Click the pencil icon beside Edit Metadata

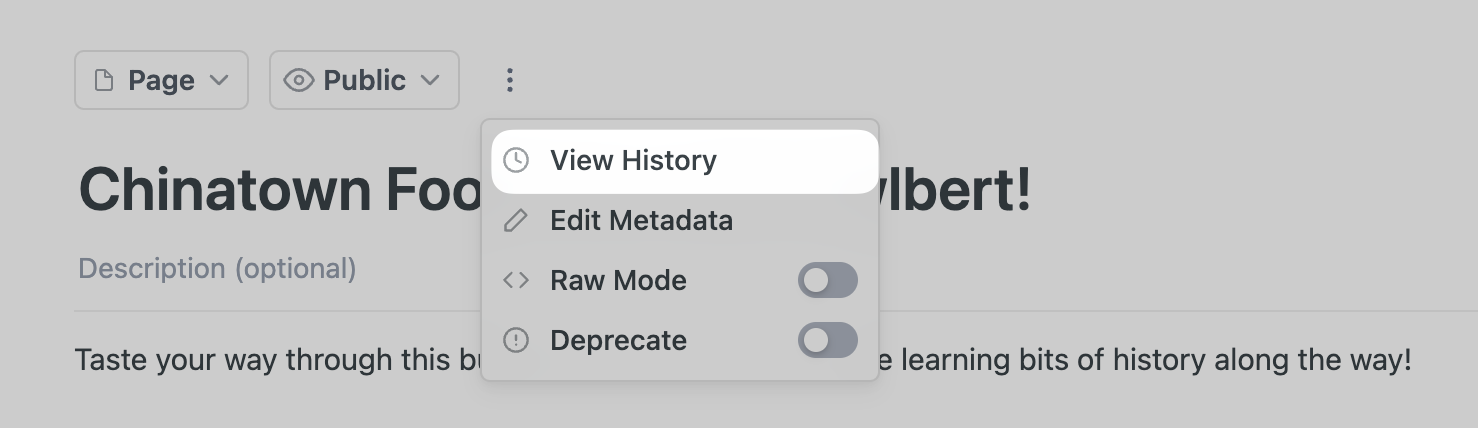pos(516,220)
